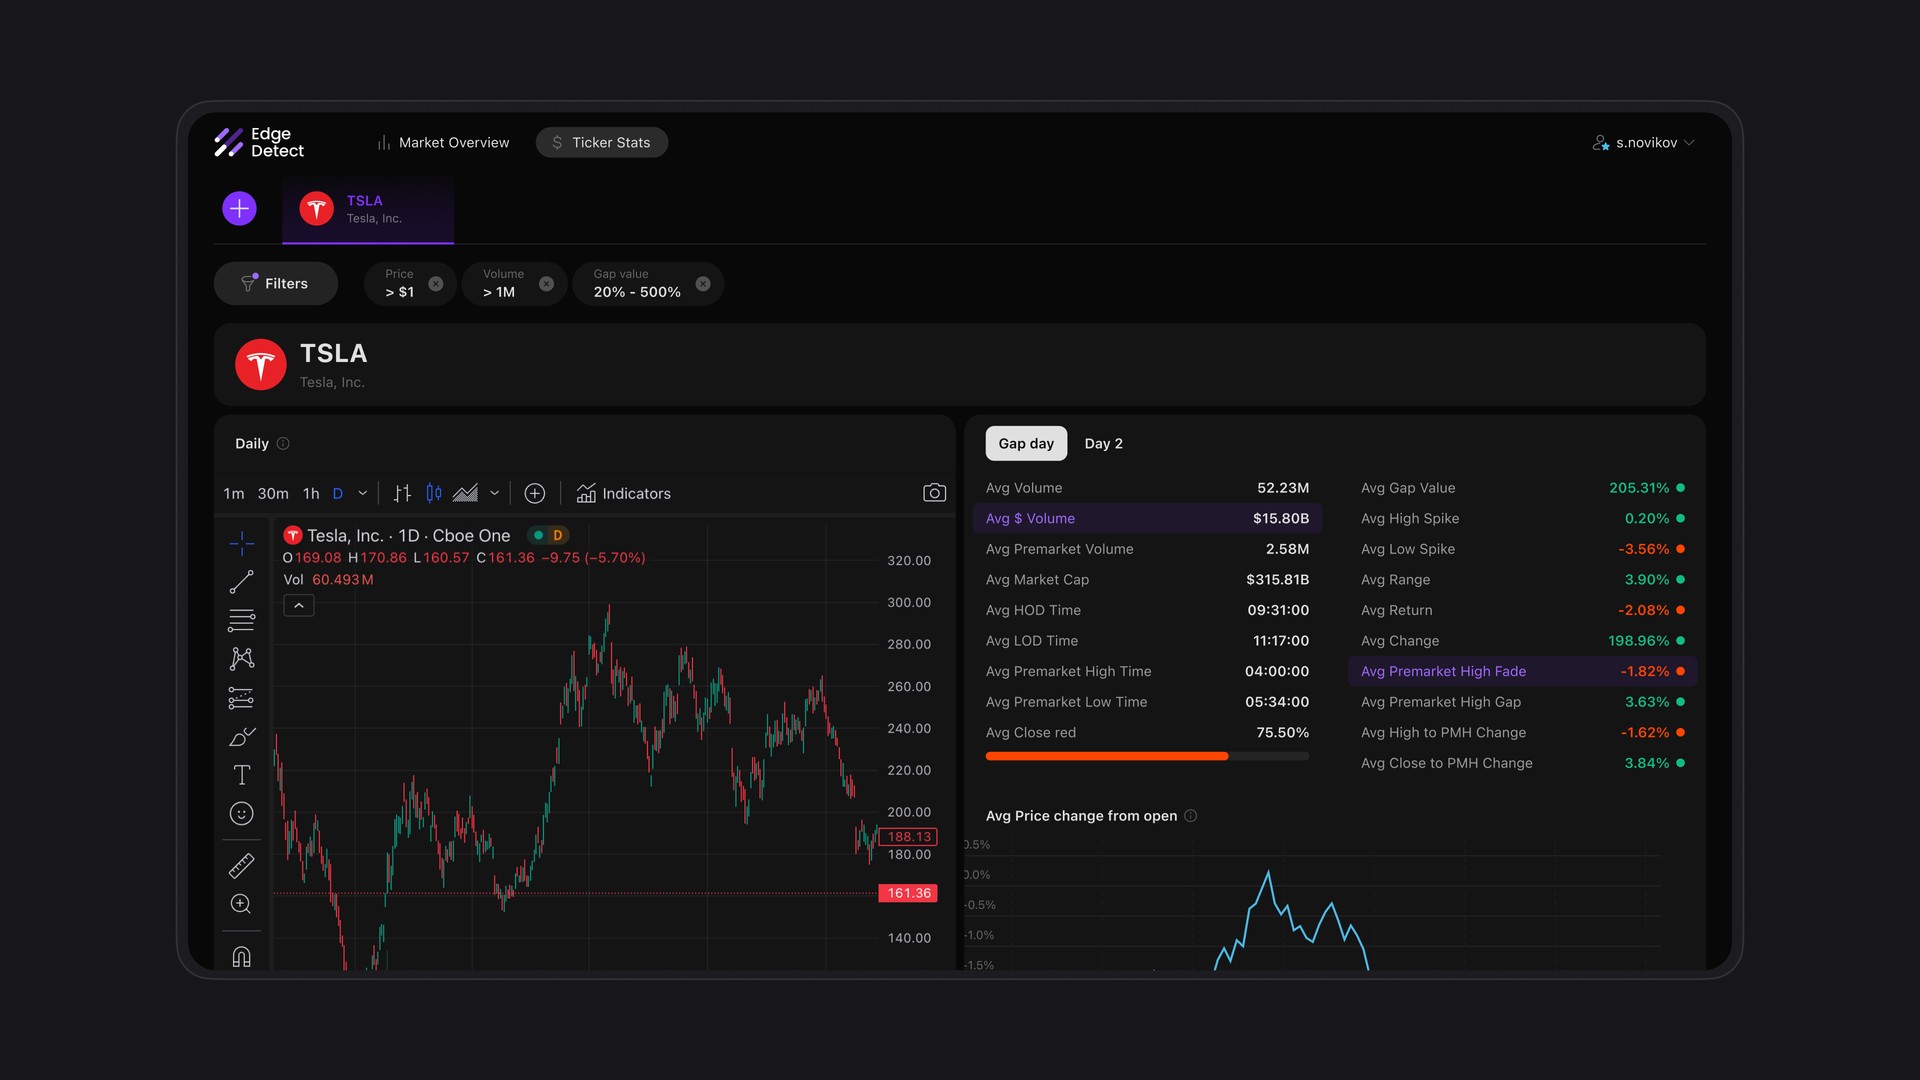Take a chart snapshot with the camera icon
Image resolution: width=1920 pixels, height=1080 pixels.
[934, 493]
